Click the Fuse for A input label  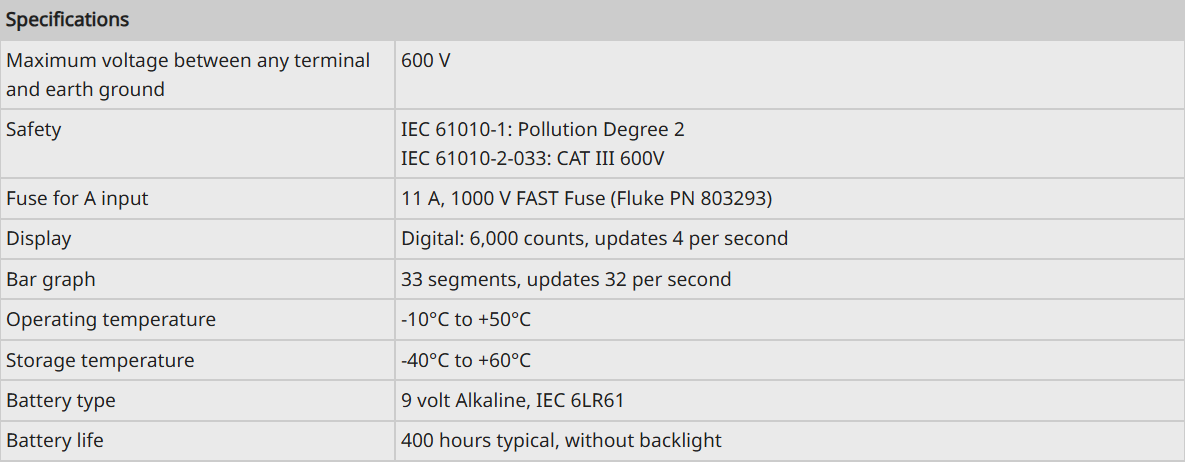(x=77, y=199)
